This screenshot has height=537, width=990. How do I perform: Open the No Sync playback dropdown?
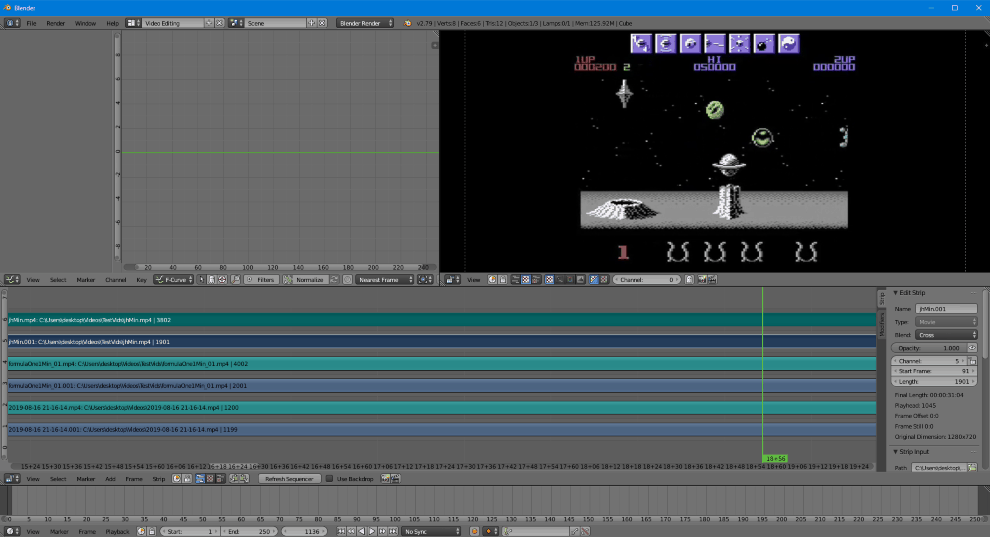click(x=432, y=531)
